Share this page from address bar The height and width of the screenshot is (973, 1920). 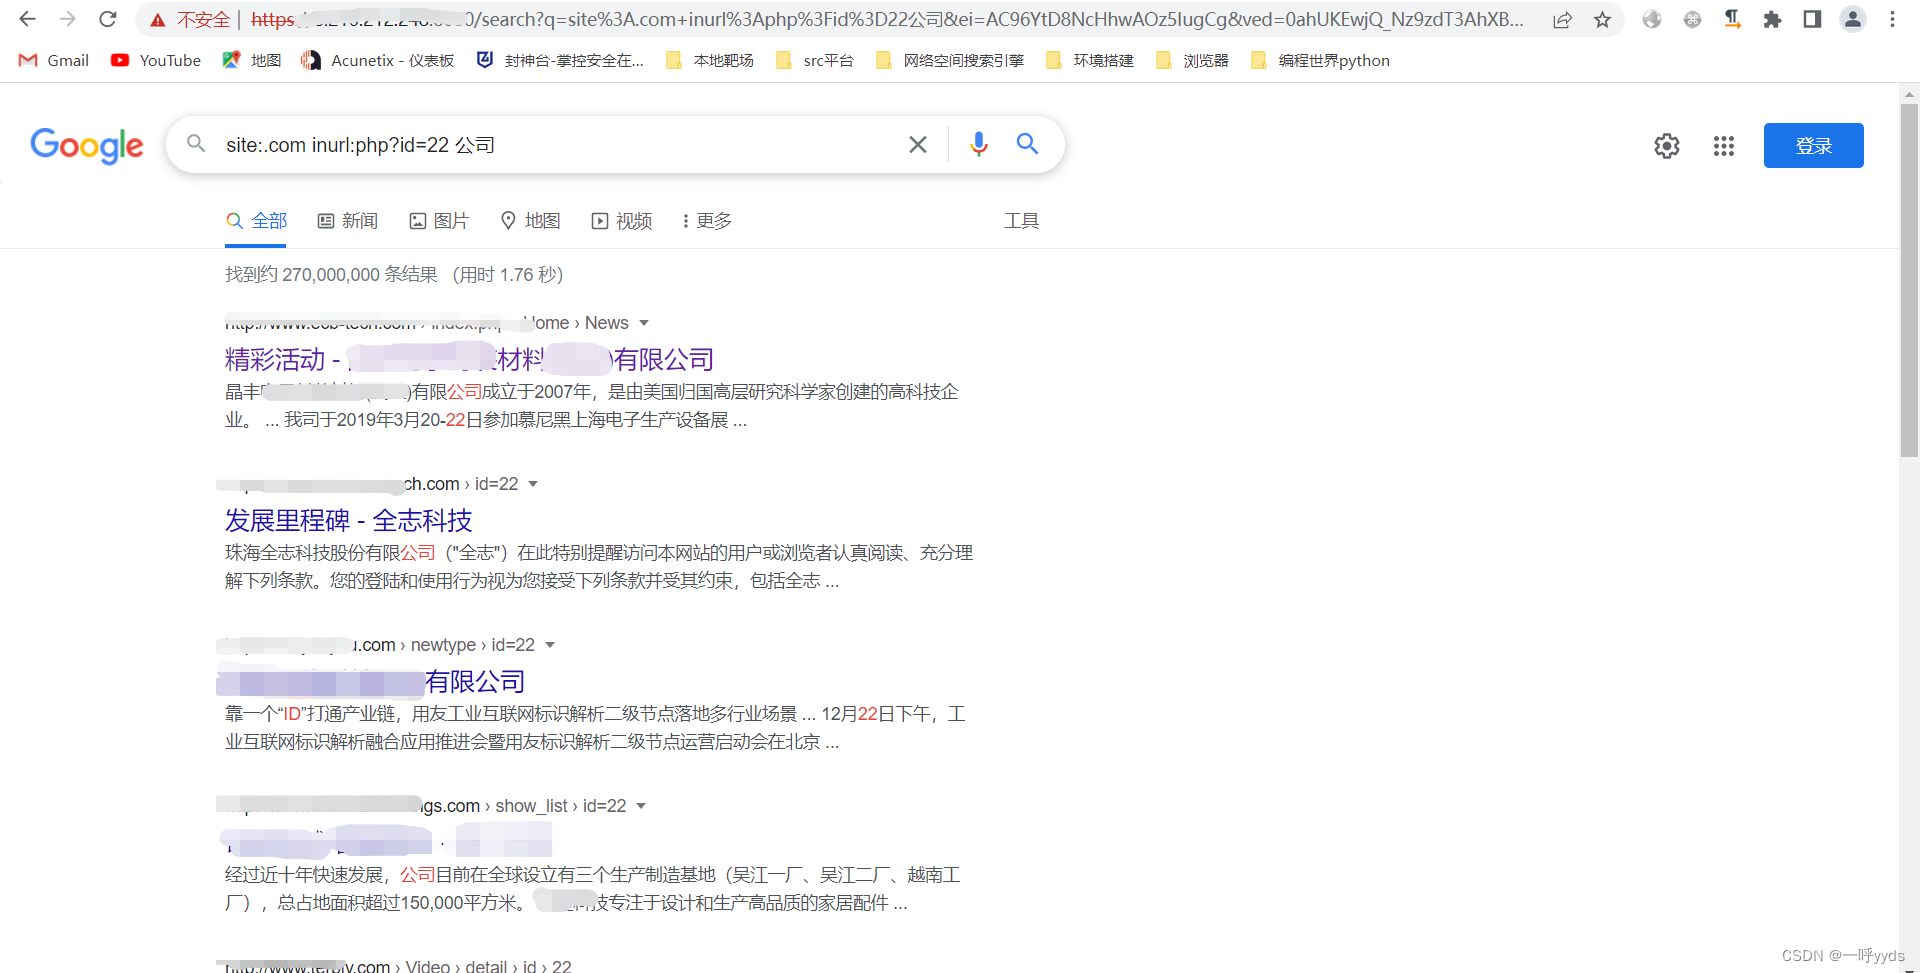pos(1562,20)
